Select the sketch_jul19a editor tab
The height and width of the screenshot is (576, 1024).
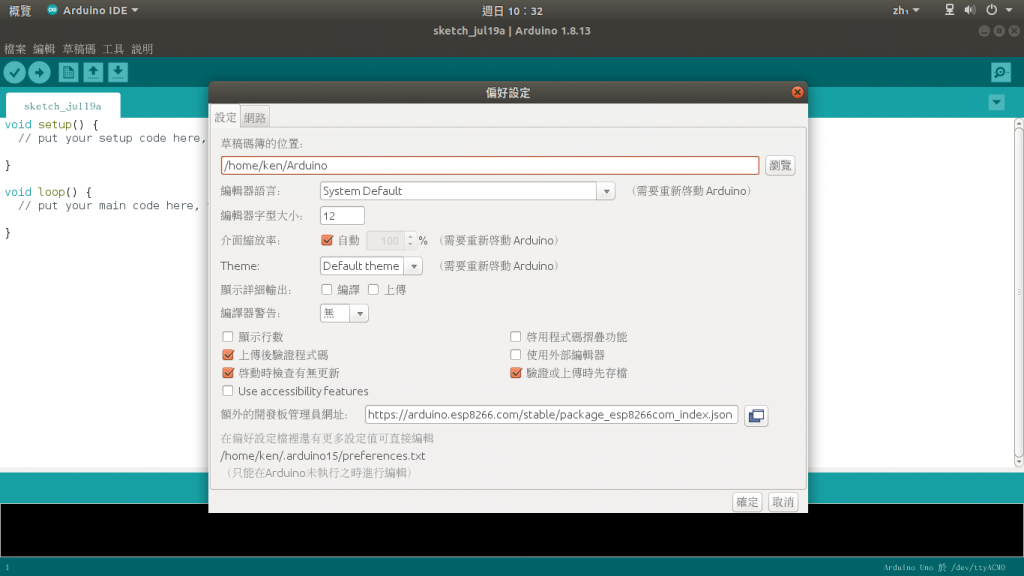coord(63,106)
